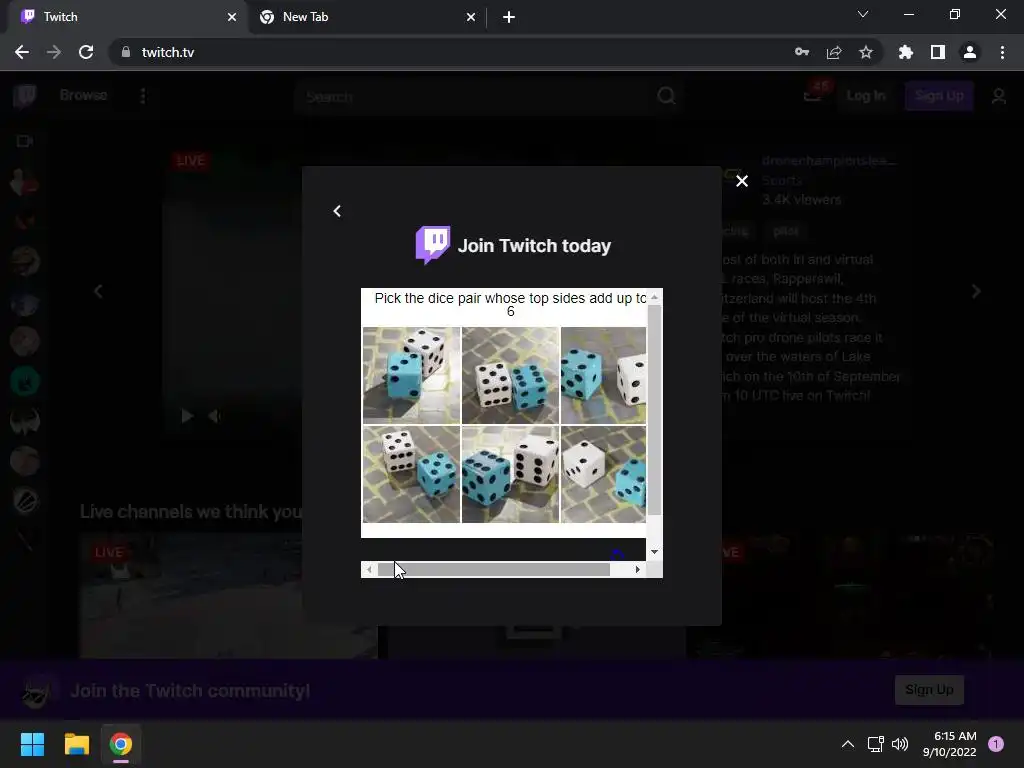Open the Twitch user account icon
The height and width of the screenshot is (768, 1024).
(999, 96)
